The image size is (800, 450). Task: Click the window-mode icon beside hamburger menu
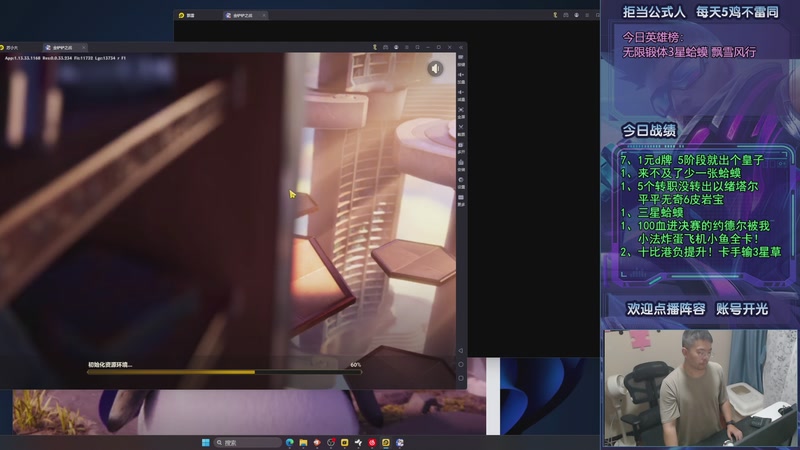[417, 47]
